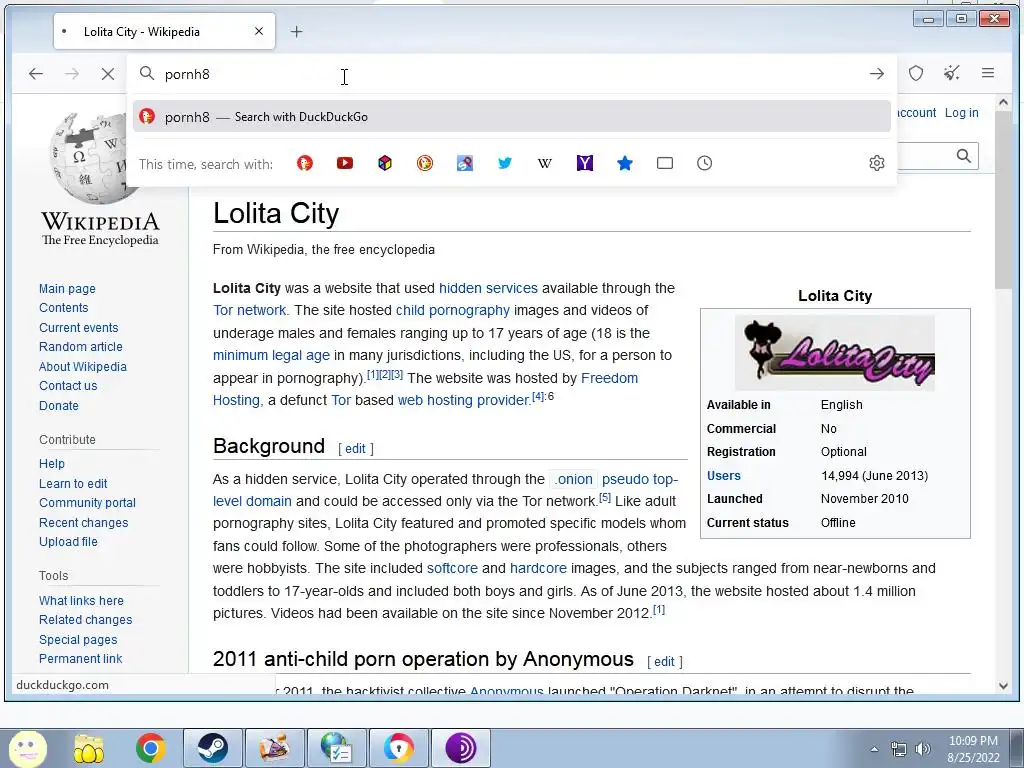Click the New Identity broom icon
Viewport: 1024px width, 768px height.
[952, 73]
